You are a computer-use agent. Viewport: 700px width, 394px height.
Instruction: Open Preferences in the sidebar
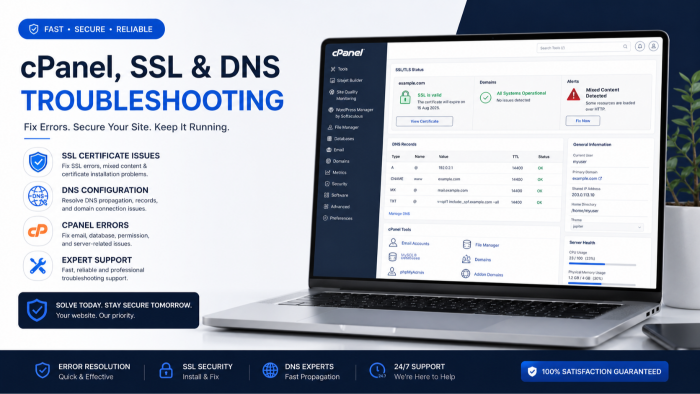[x=338, y=218]
